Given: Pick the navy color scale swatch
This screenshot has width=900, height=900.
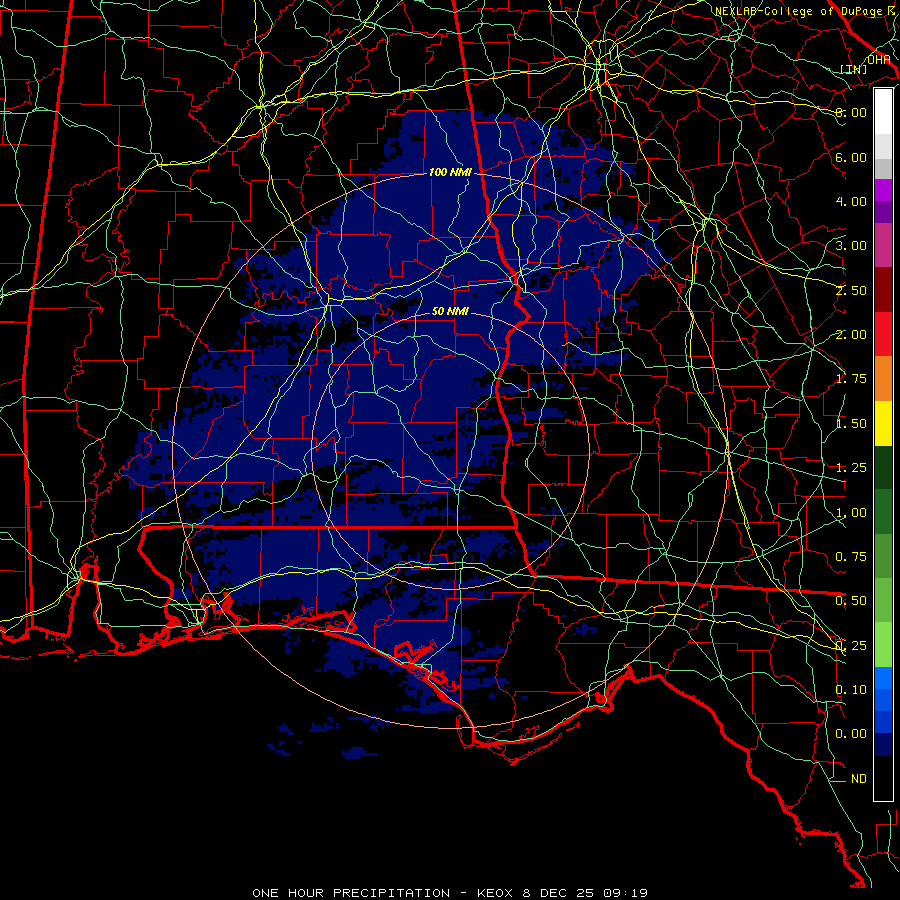Looking at the screenshot, I should (x=883, y=745).
